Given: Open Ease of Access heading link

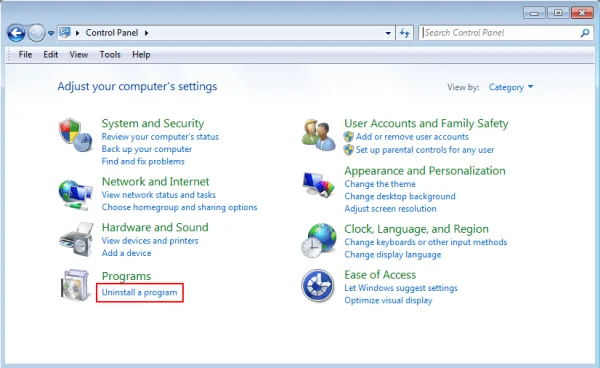Looking at the screenshot, I should click(380, 275).
